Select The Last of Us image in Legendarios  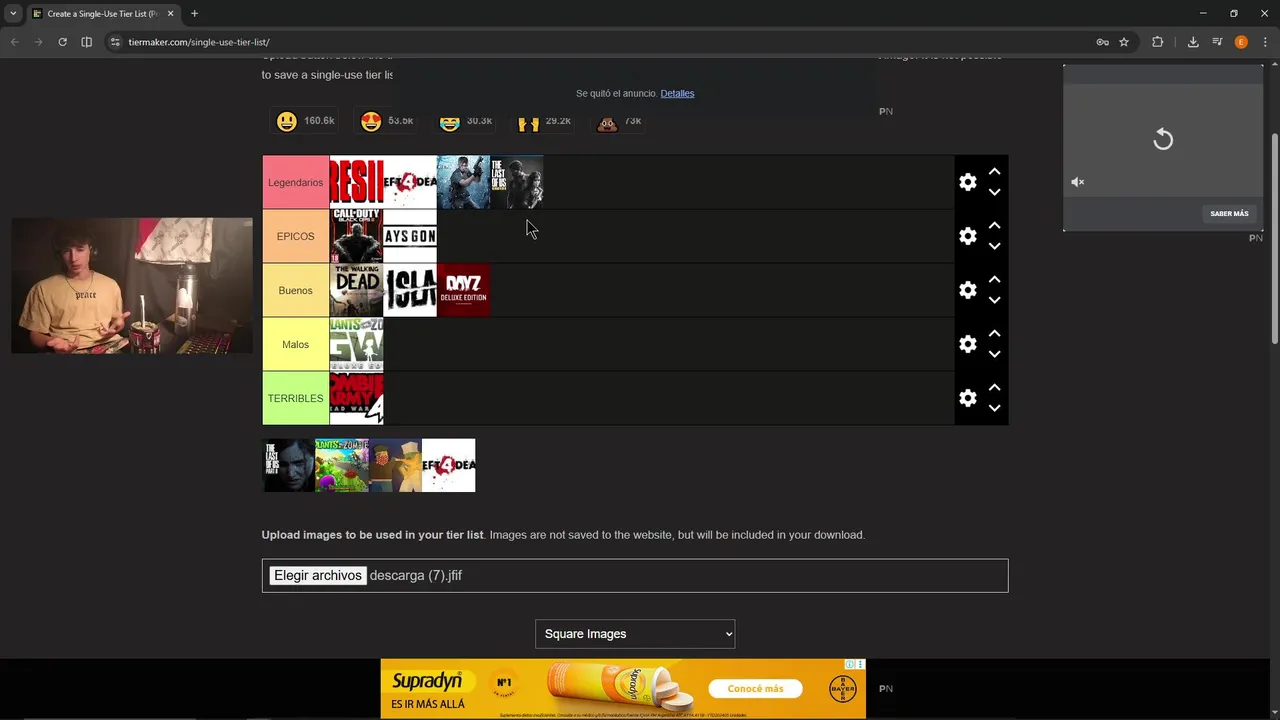pos(517,182)
